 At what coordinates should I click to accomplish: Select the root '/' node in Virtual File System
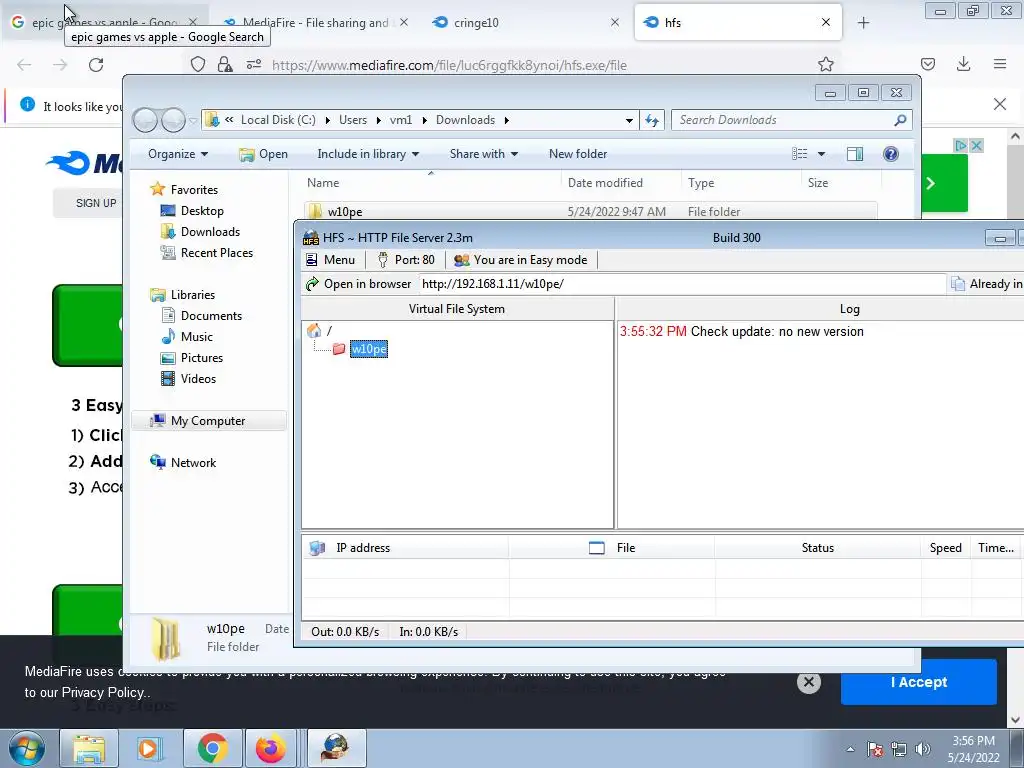[328, 331]
